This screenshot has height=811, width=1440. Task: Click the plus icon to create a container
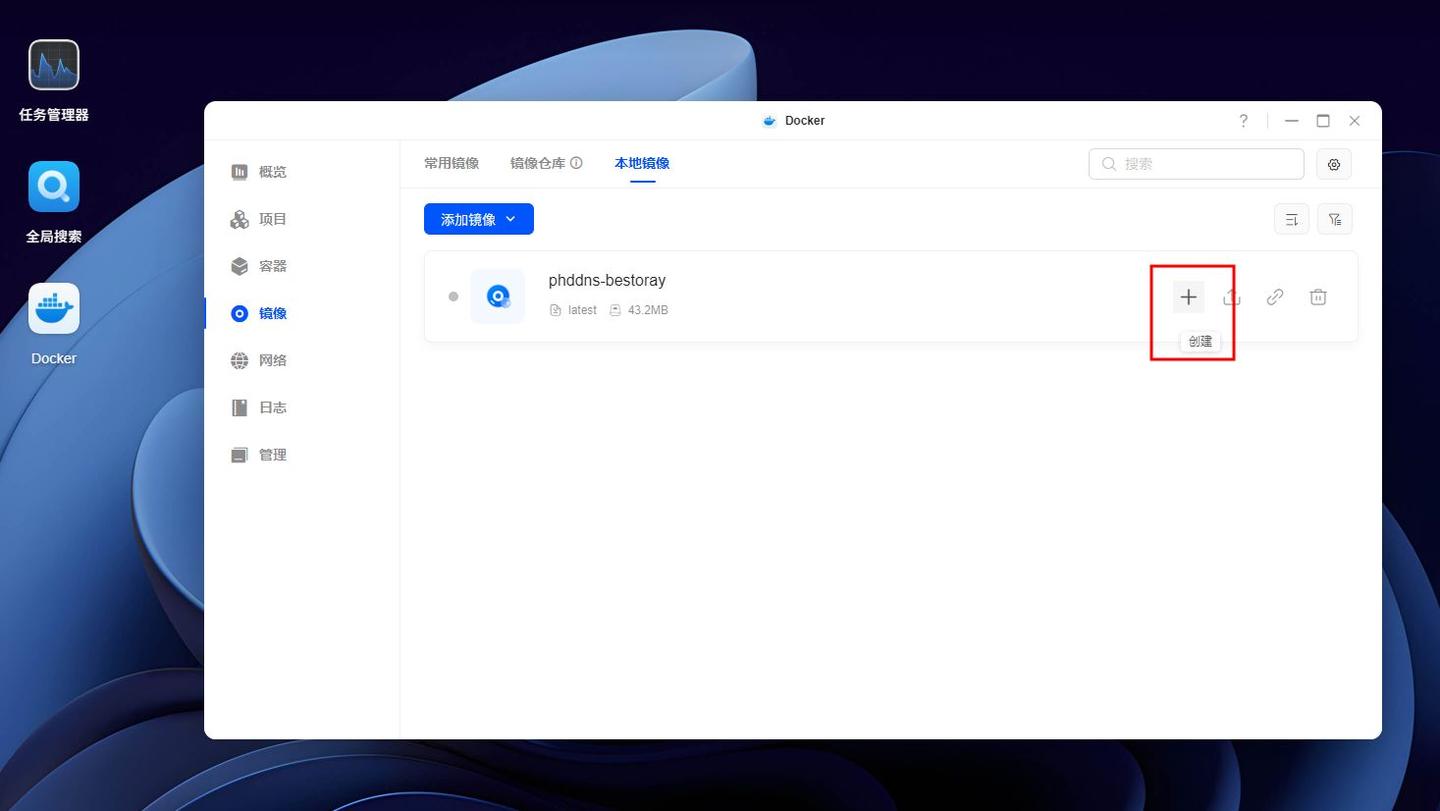tap(1188, 297)
